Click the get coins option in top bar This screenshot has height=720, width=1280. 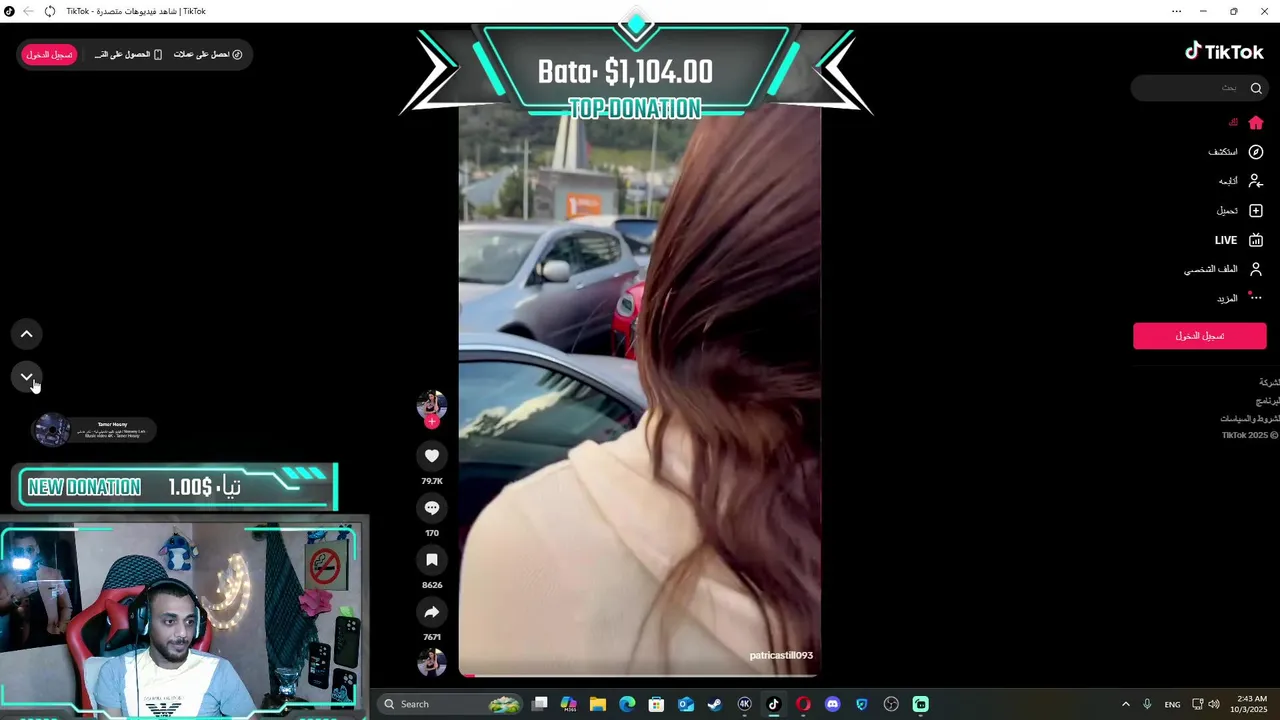[208, 54]
